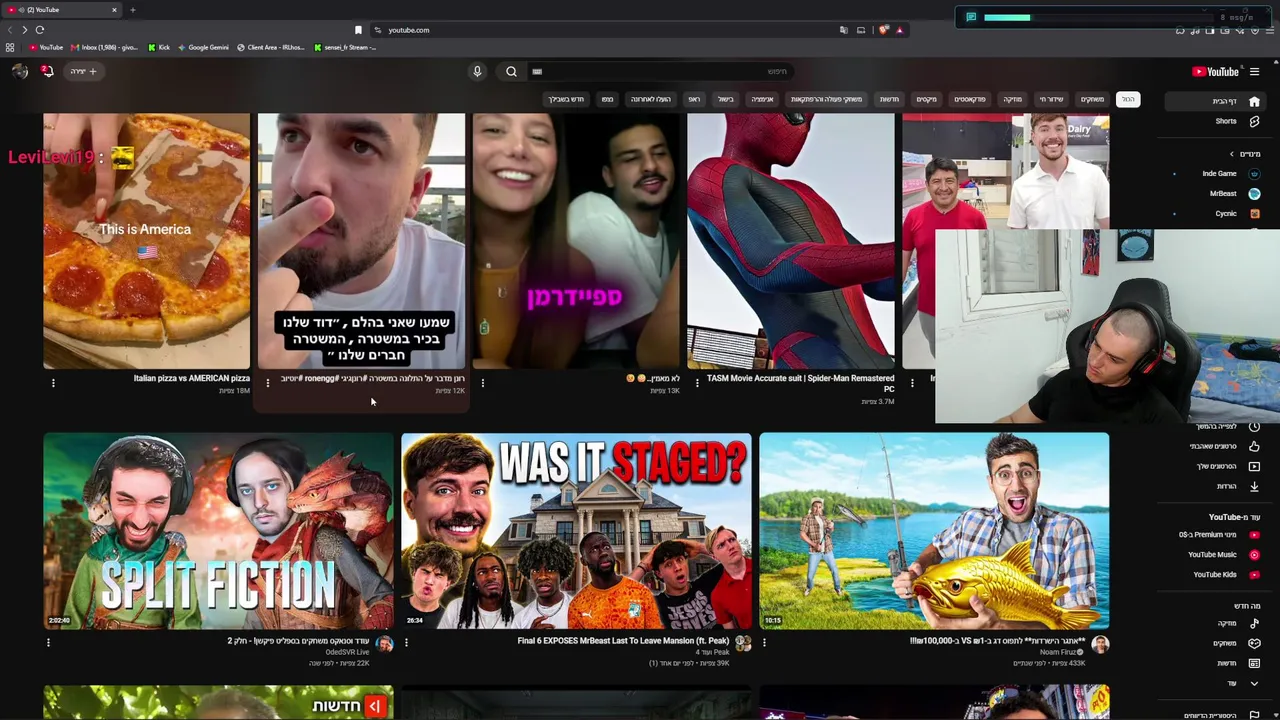Open the on-screen keyboard in search box

(537, 71)
